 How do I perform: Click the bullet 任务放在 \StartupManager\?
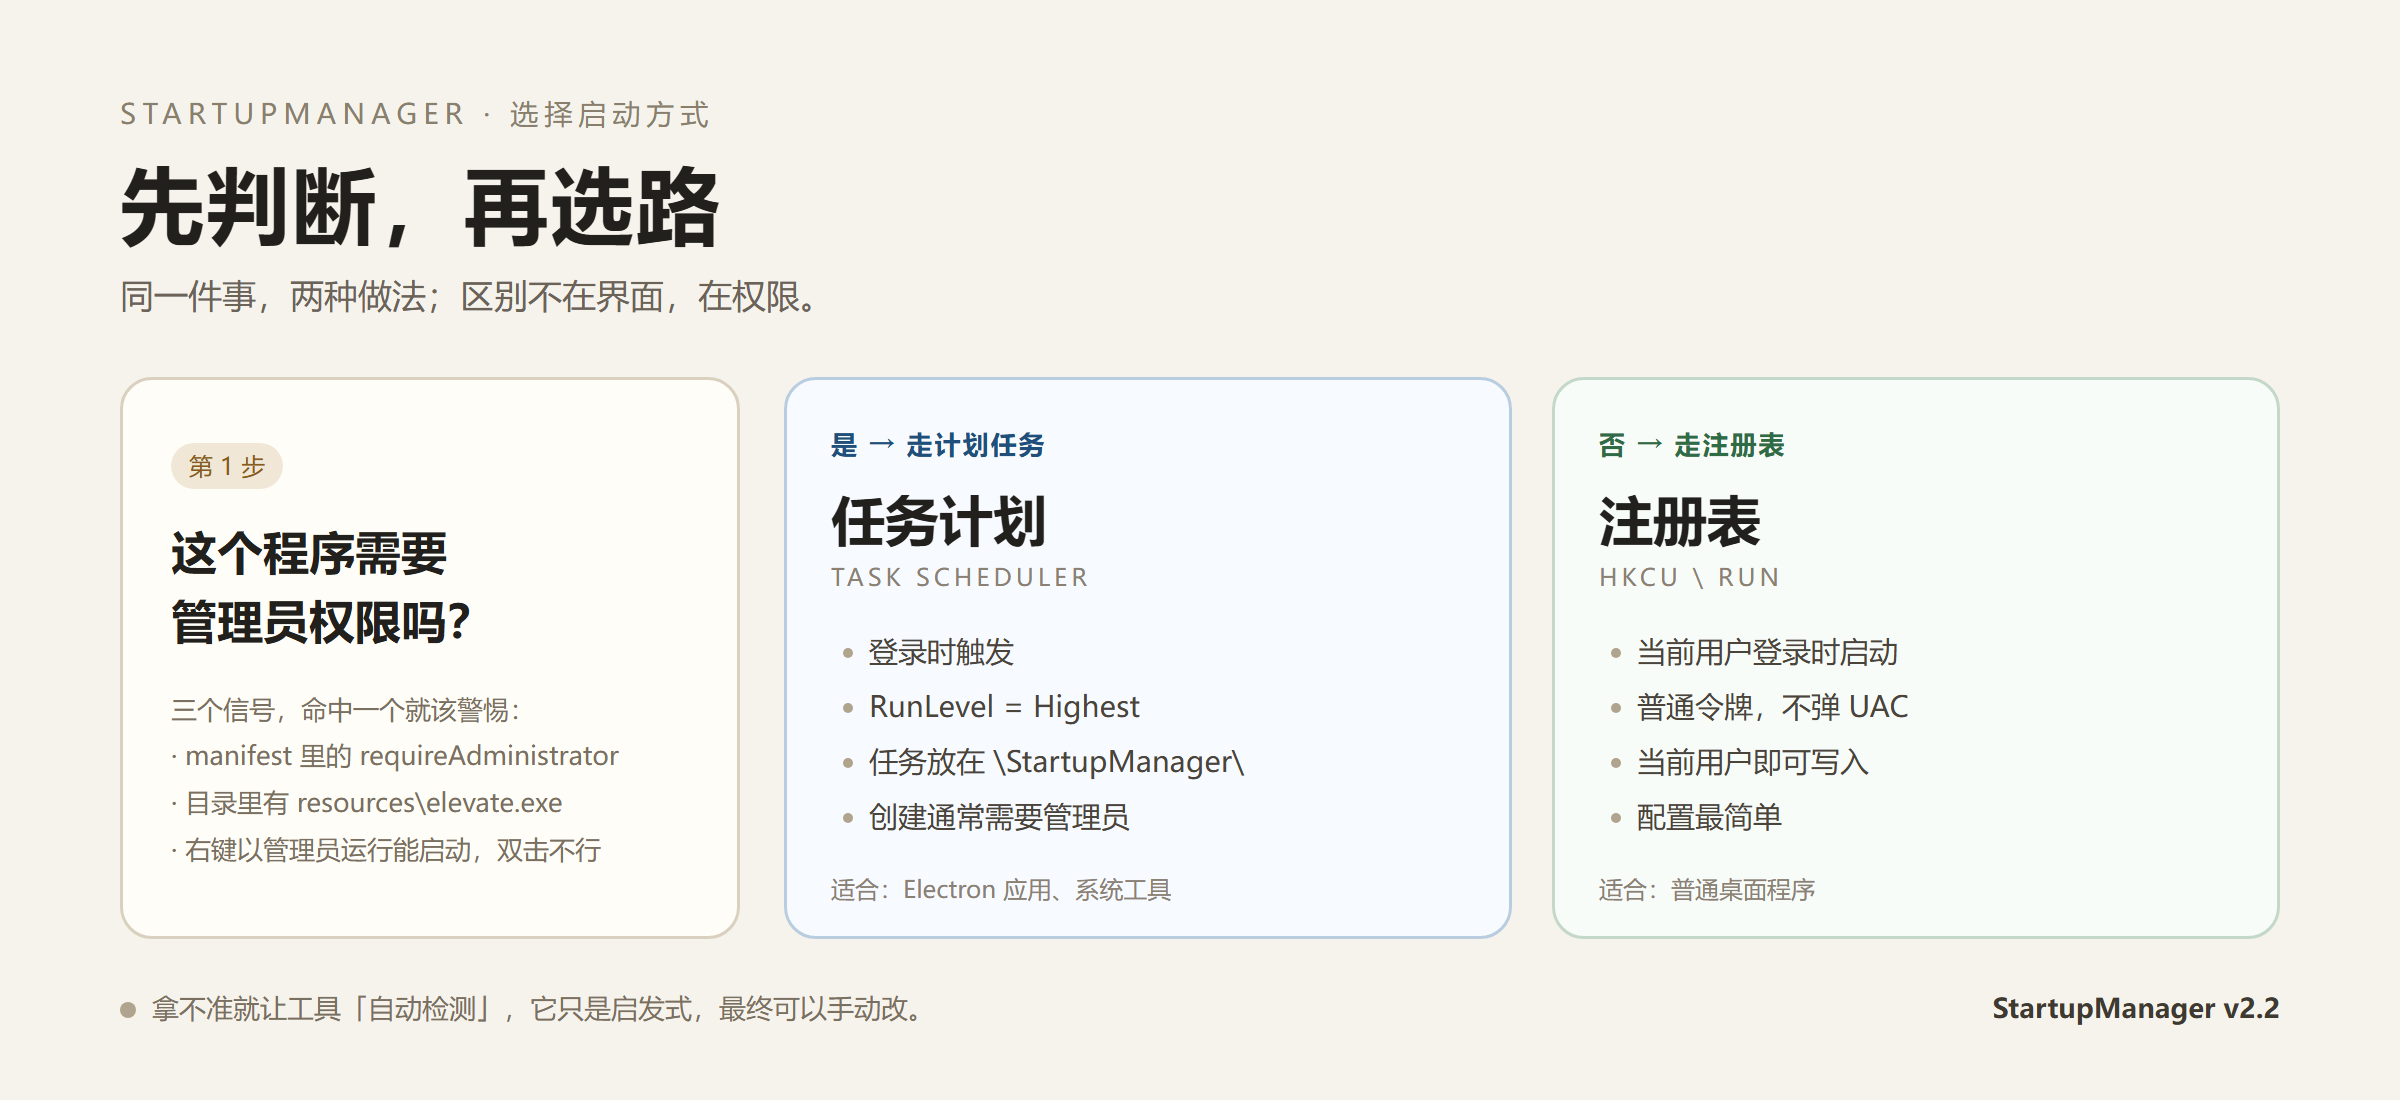[x=1056, y=762]
